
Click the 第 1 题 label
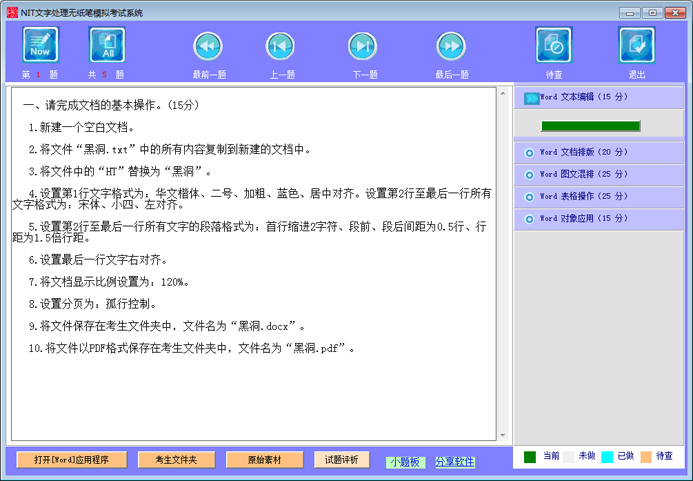[x=40, y=75]
